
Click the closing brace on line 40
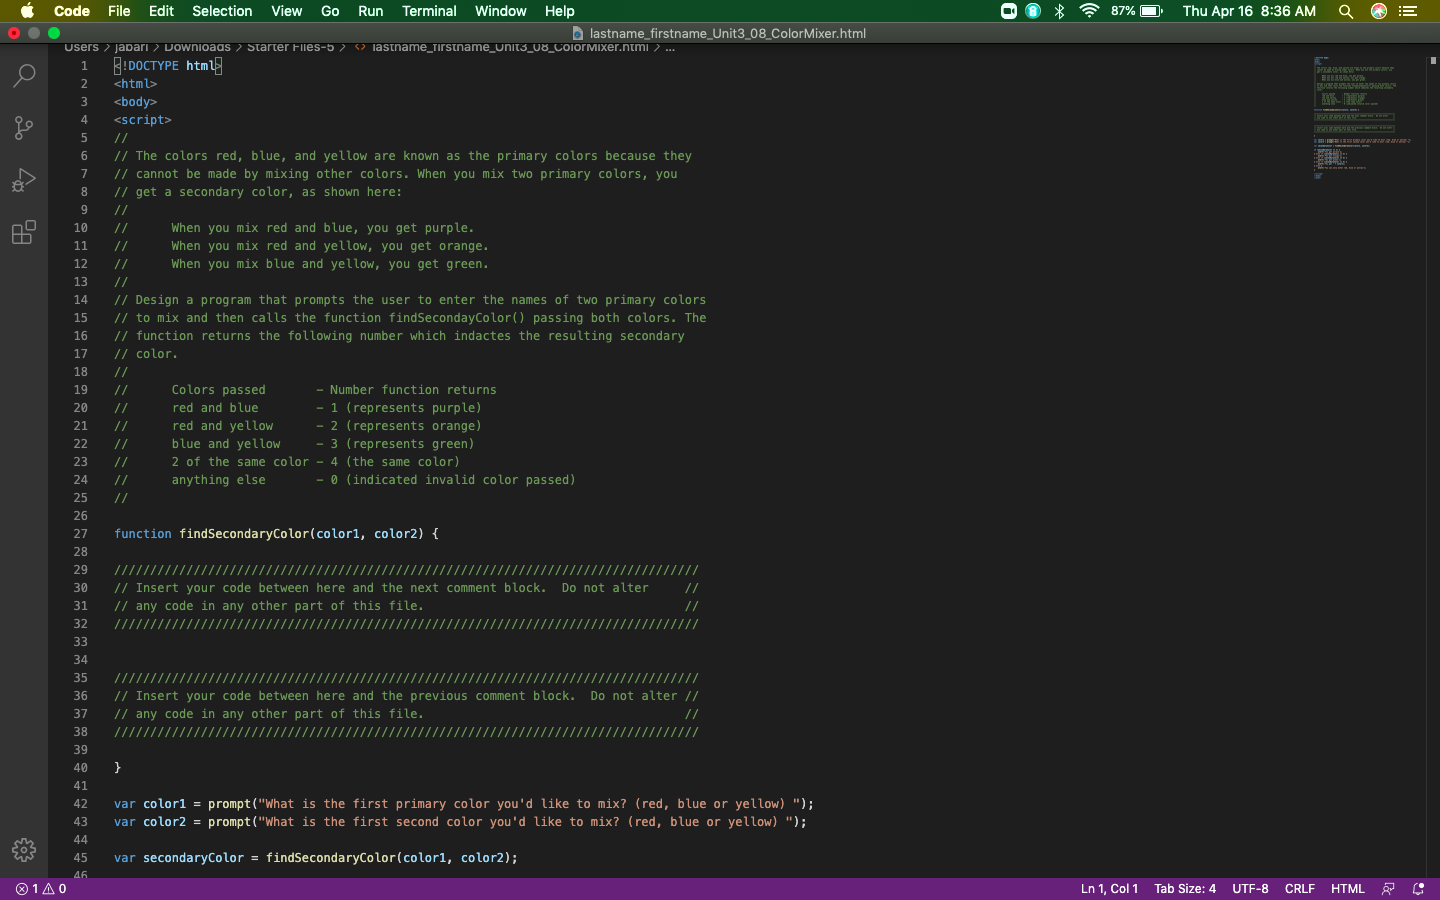pyautogui.click(x=118, y=768)
